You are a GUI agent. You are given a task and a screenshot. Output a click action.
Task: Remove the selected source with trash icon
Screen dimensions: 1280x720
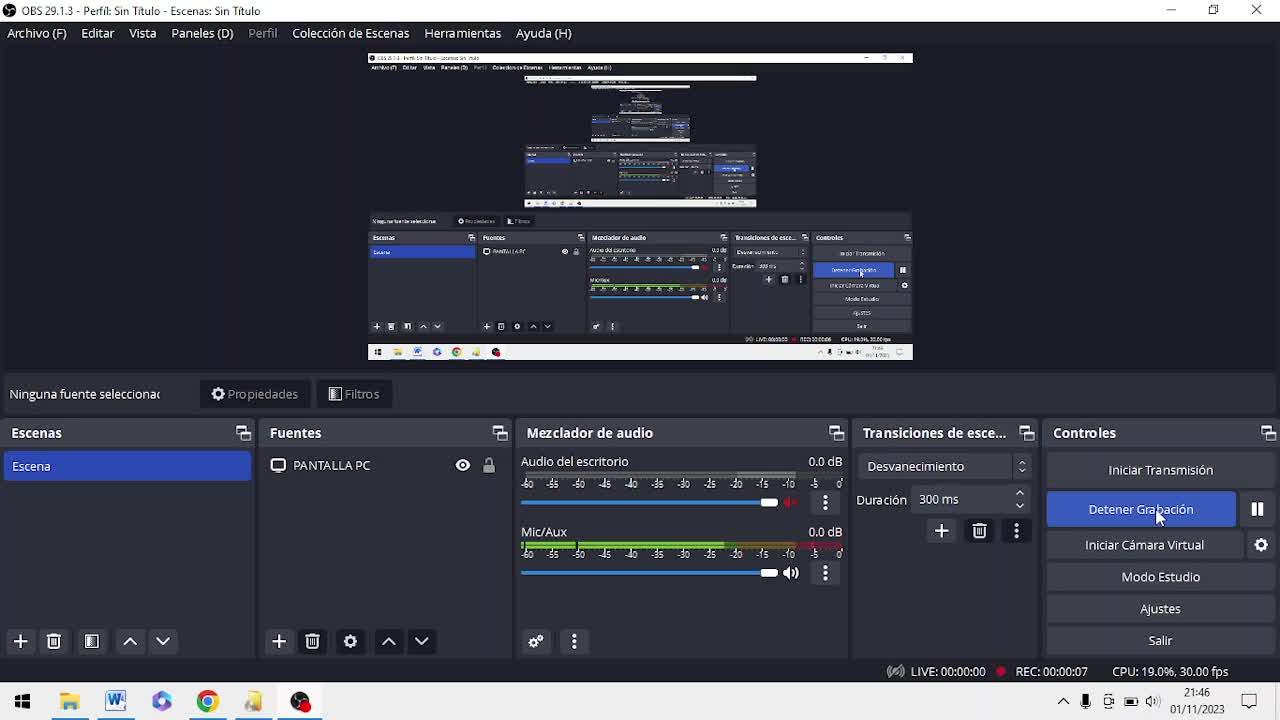coord(312,641)
